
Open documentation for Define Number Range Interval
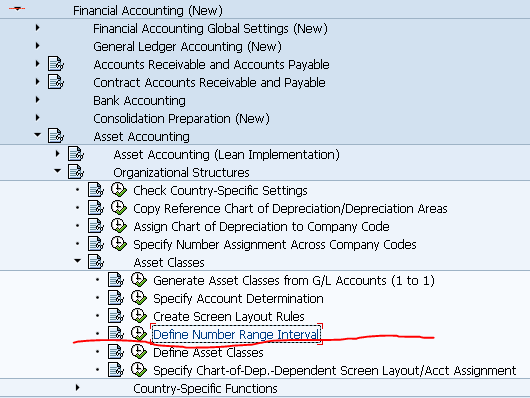point(116,333)
